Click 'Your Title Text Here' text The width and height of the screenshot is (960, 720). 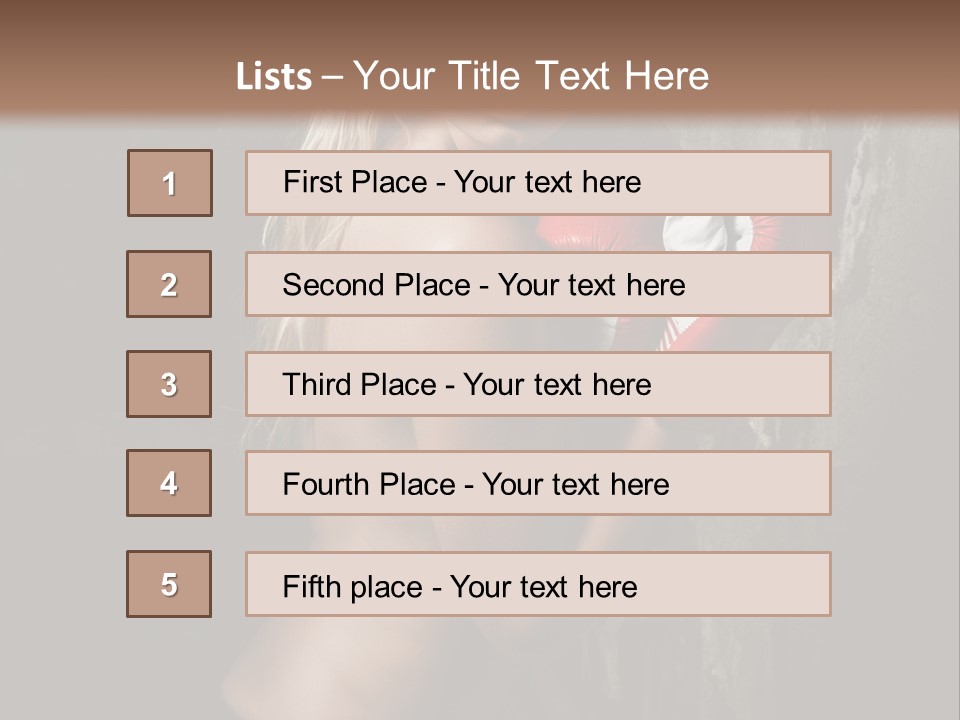tap(531, 76)
